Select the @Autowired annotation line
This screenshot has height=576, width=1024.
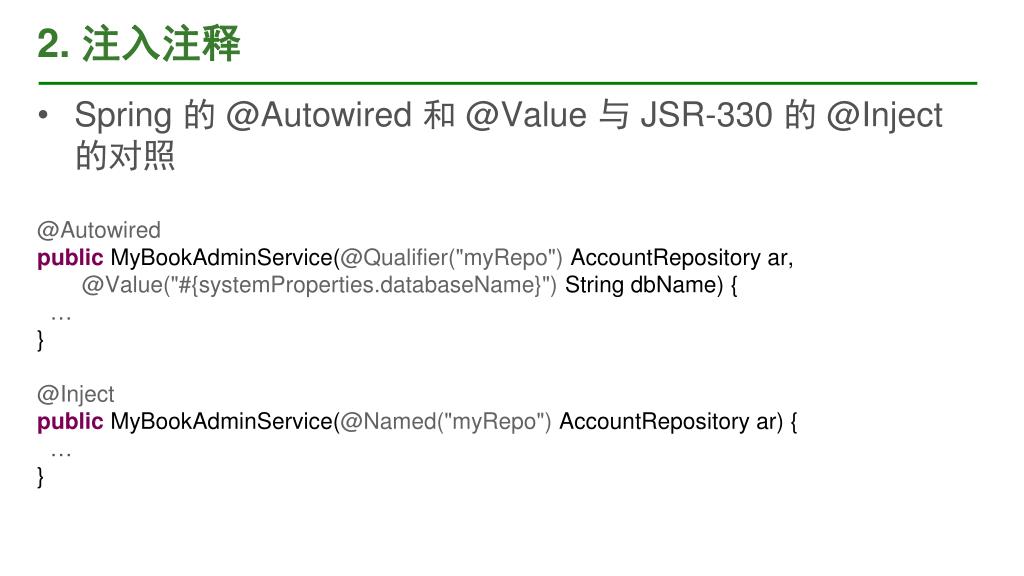[x=99, y=230]
